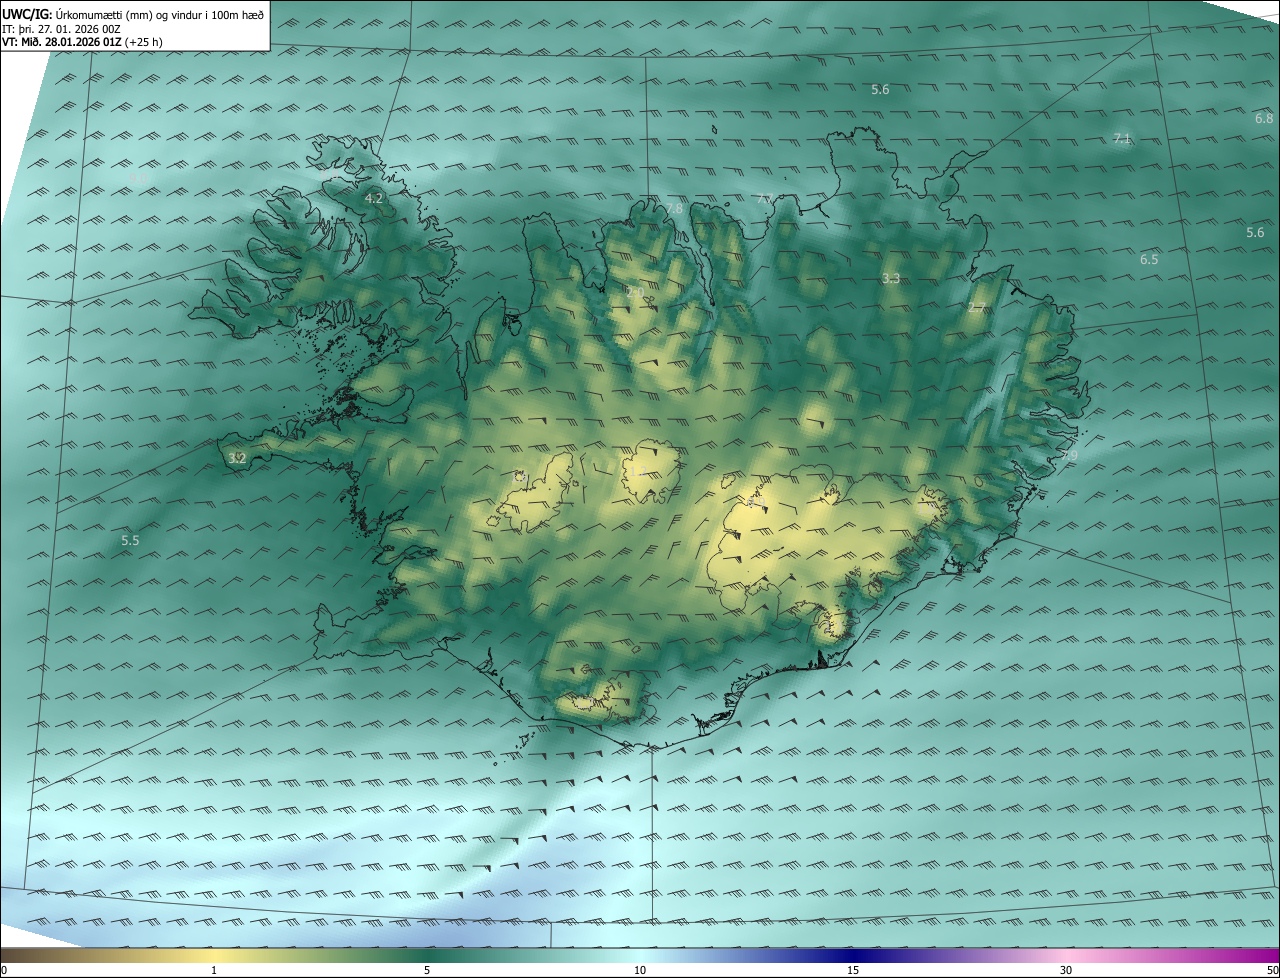Click the color scale tick labeled 1
Viewport: 1280px width, 978px height.
214,970
